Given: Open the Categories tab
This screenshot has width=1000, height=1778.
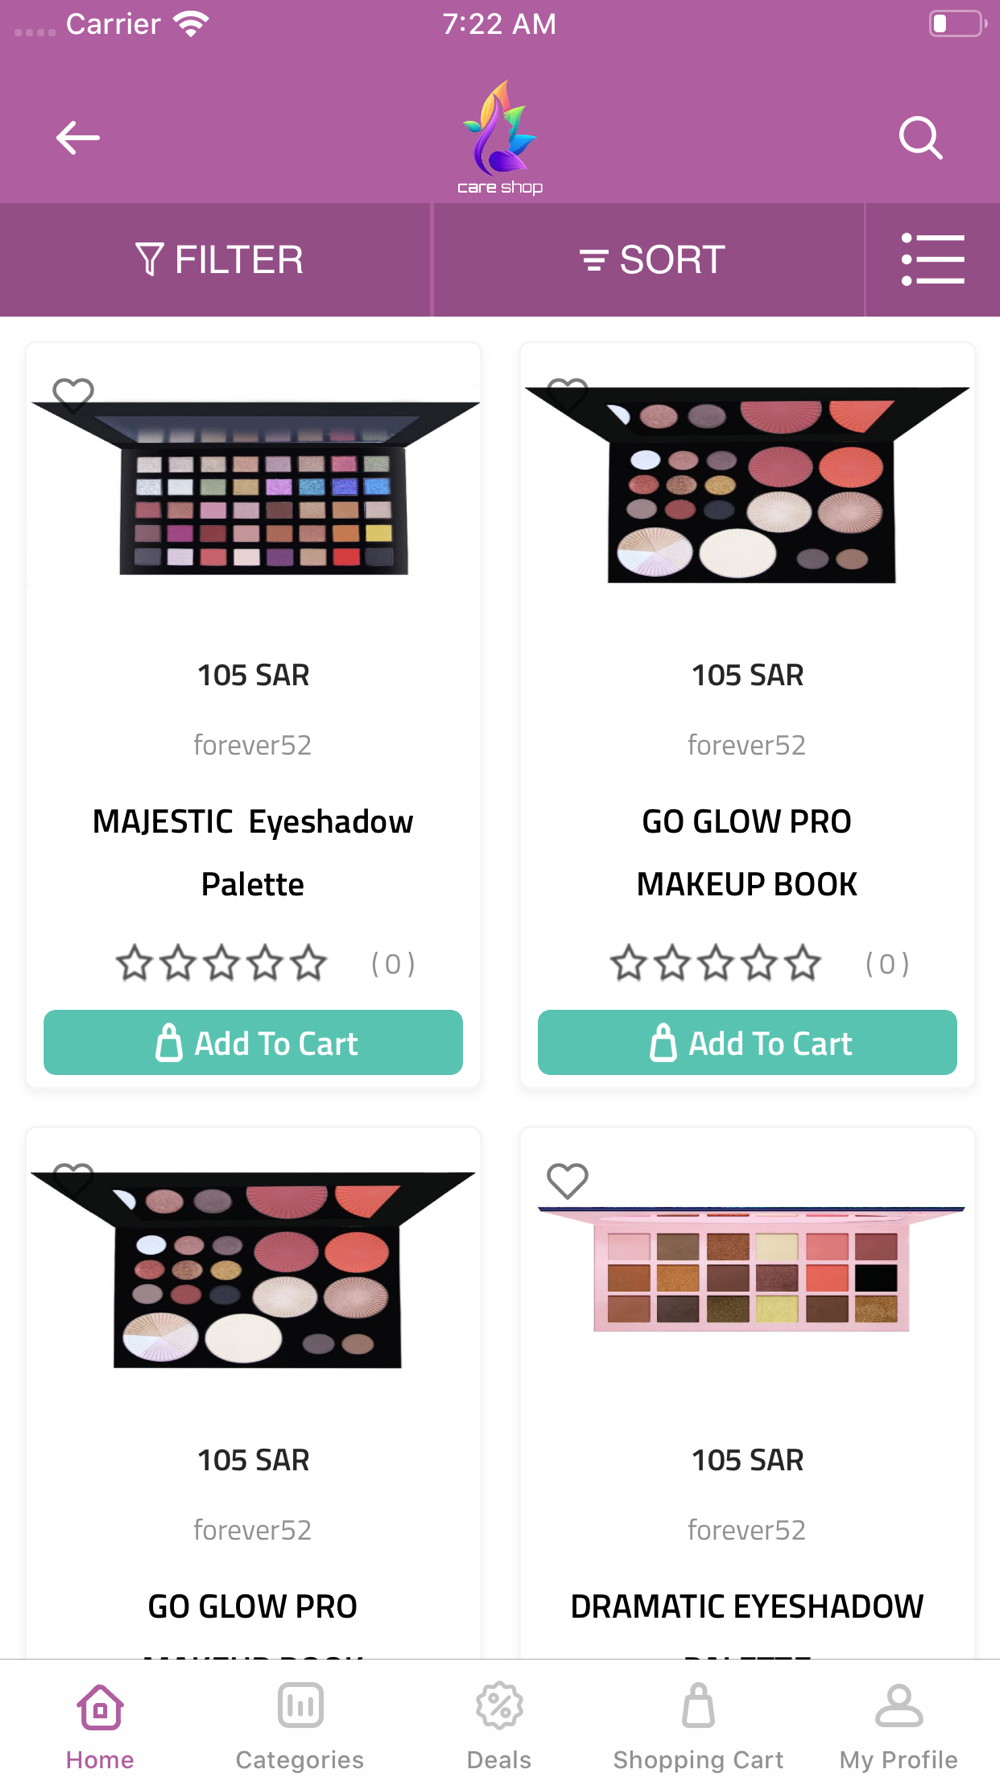Looking at the screenshot, I should [300, 1725].
